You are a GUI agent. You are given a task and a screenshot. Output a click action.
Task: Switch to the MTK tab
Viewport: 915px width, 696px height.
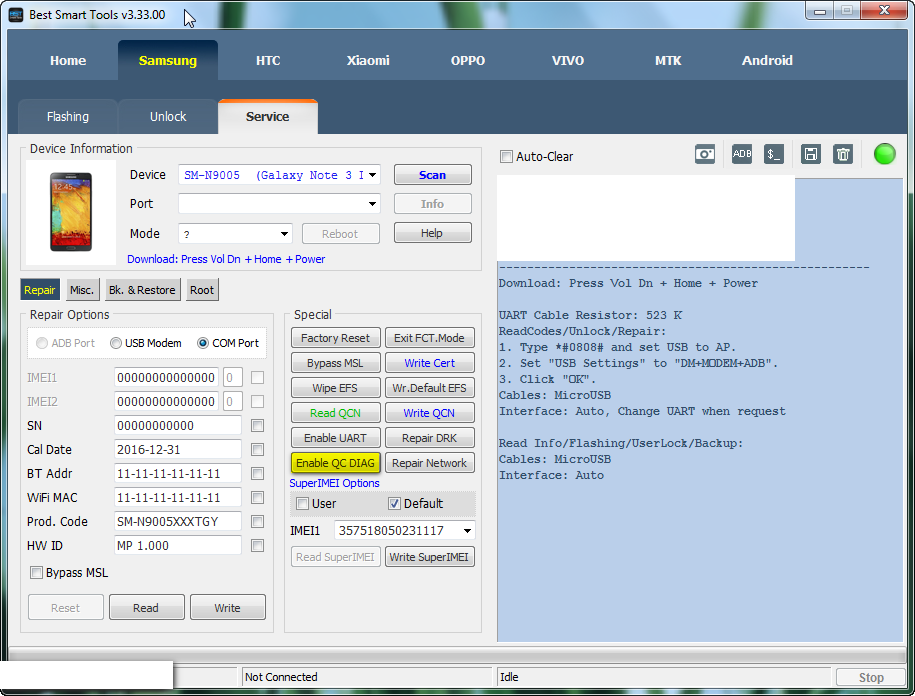(x=668, y=61)
